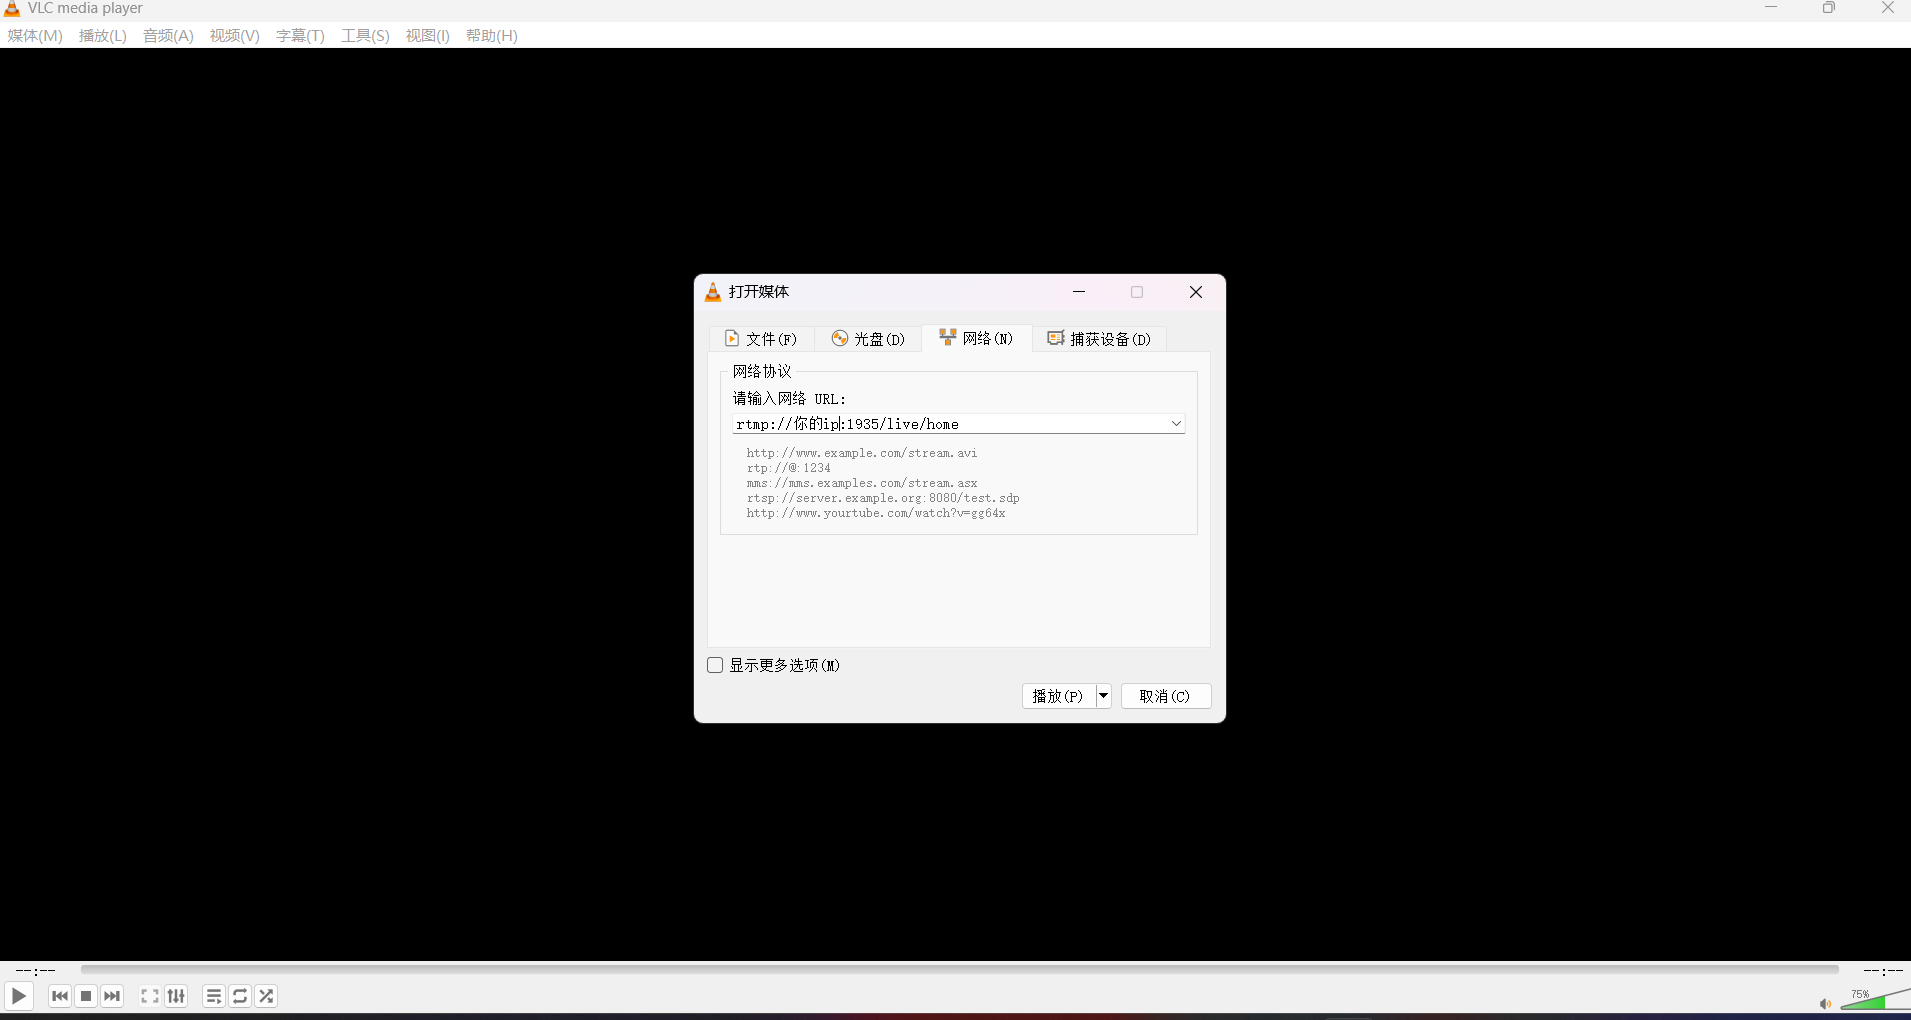
Task: Expand the network URL history dropdown
Action: 1176,424
